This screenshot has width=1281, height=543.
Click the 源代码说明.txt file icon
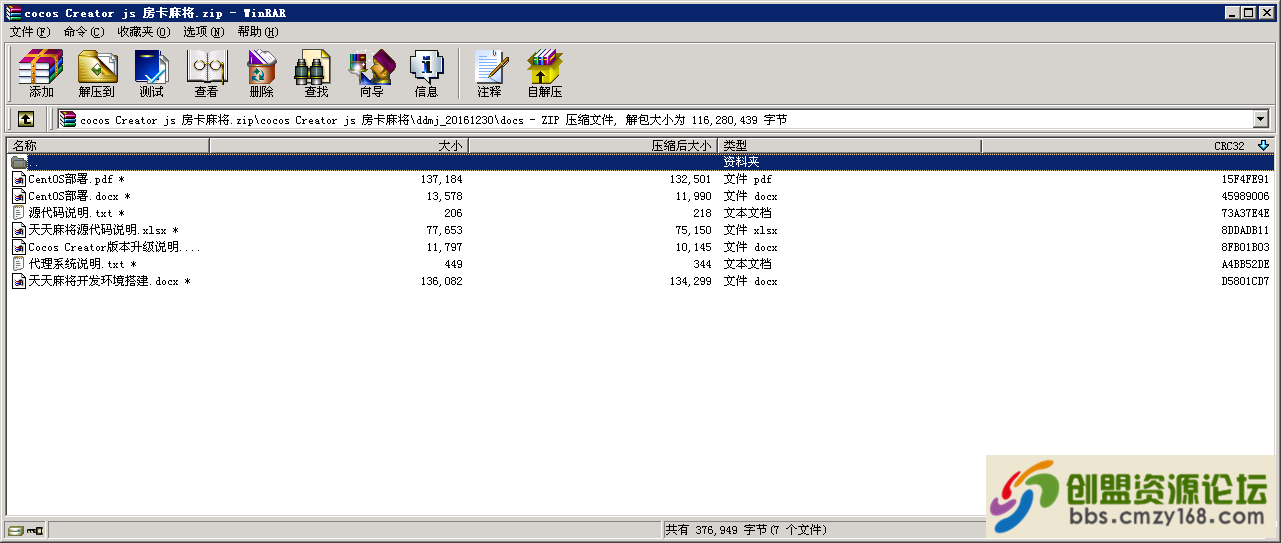coord(19,213)
